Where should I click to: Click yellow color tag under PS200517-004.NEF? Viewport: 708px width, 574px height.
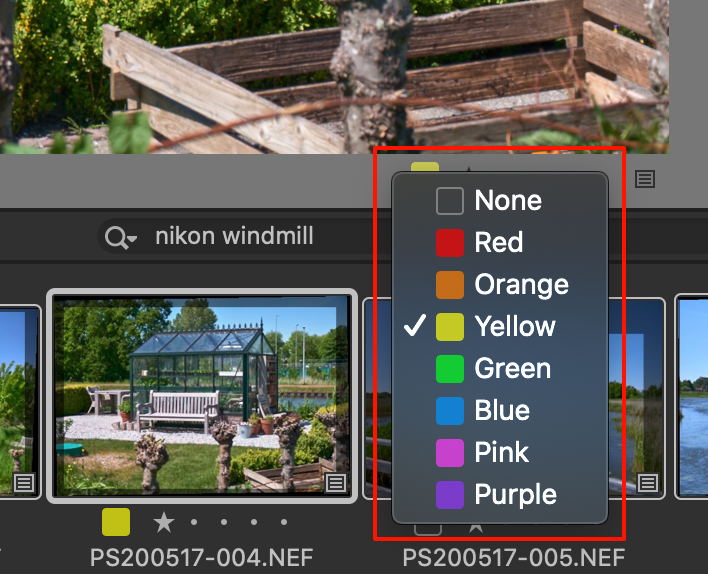pyautogui.click(x=116, y=522)
